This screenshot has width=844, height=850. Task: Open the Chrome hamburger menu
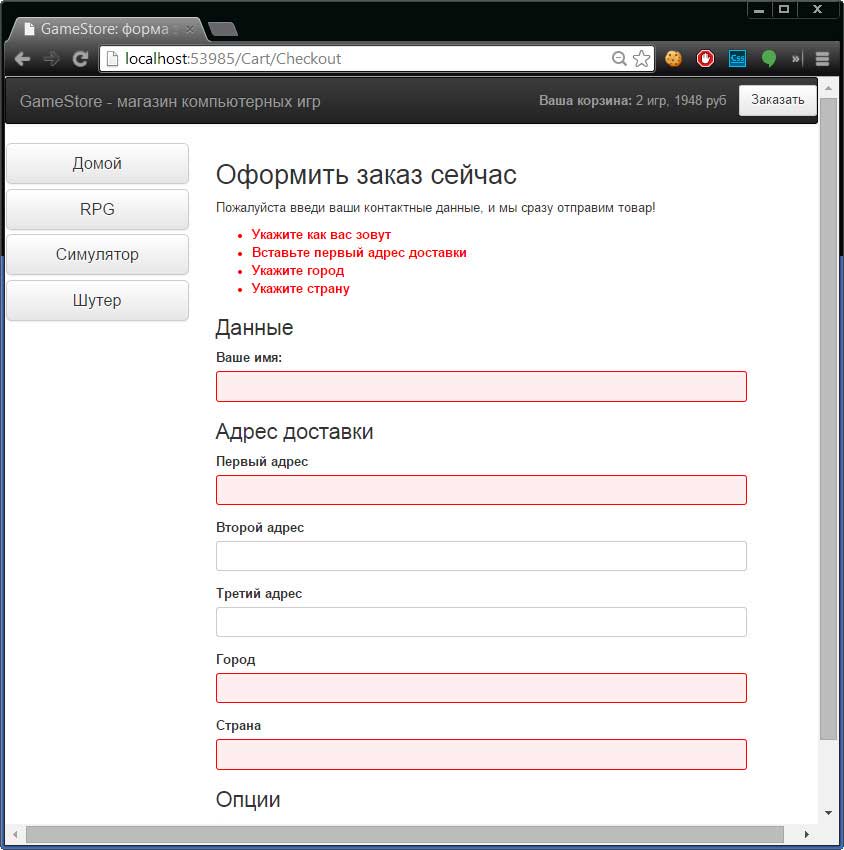822,59
